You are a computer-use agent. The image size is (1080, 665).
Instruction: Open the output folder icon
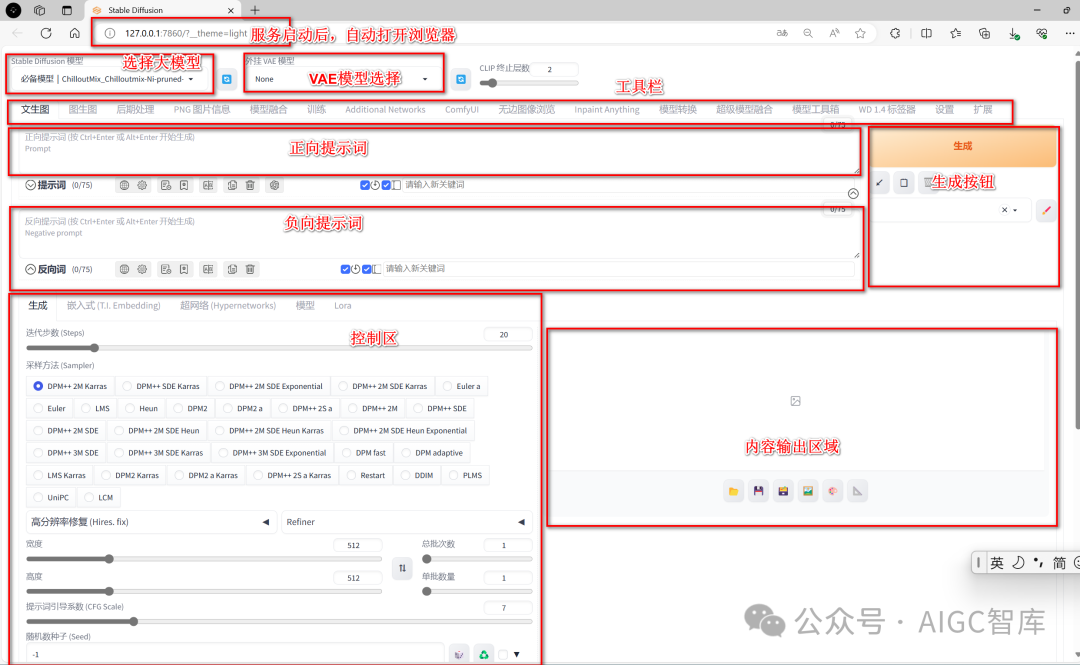point(734,491)
